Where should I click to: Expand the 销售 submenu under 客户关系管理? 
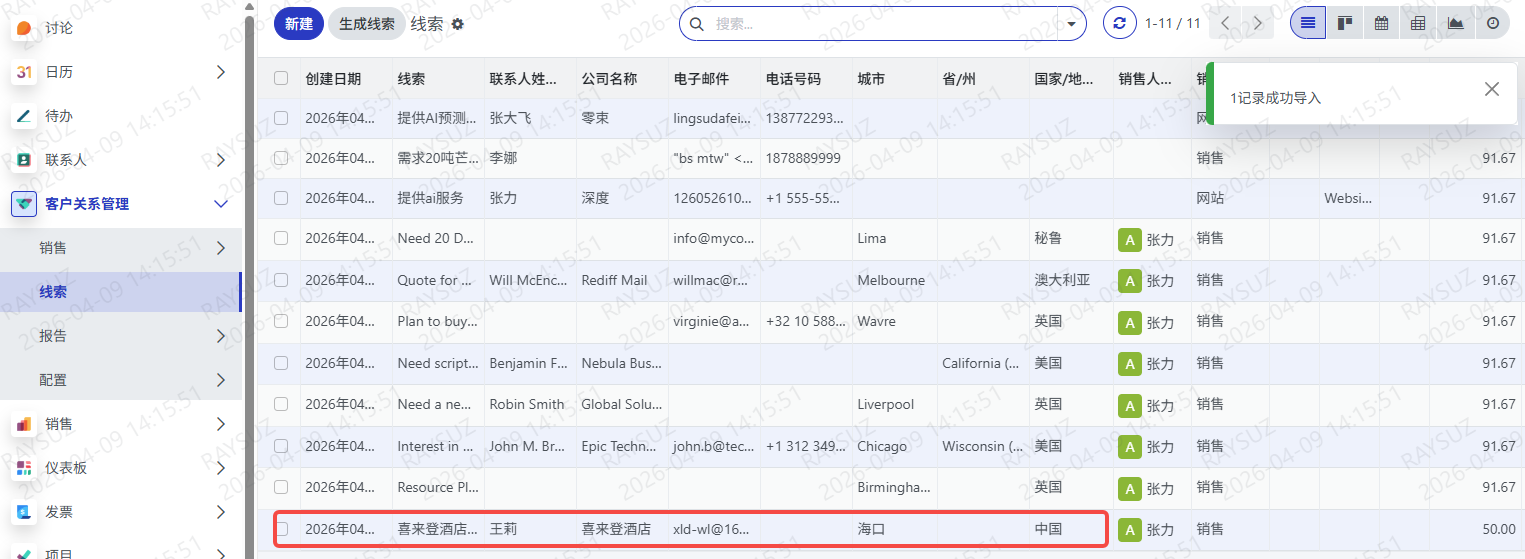221,248
